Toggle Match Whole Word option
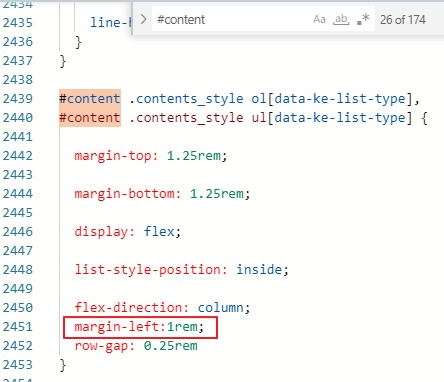444x382 pixels. pyautogui.click(x=341, y=19)
